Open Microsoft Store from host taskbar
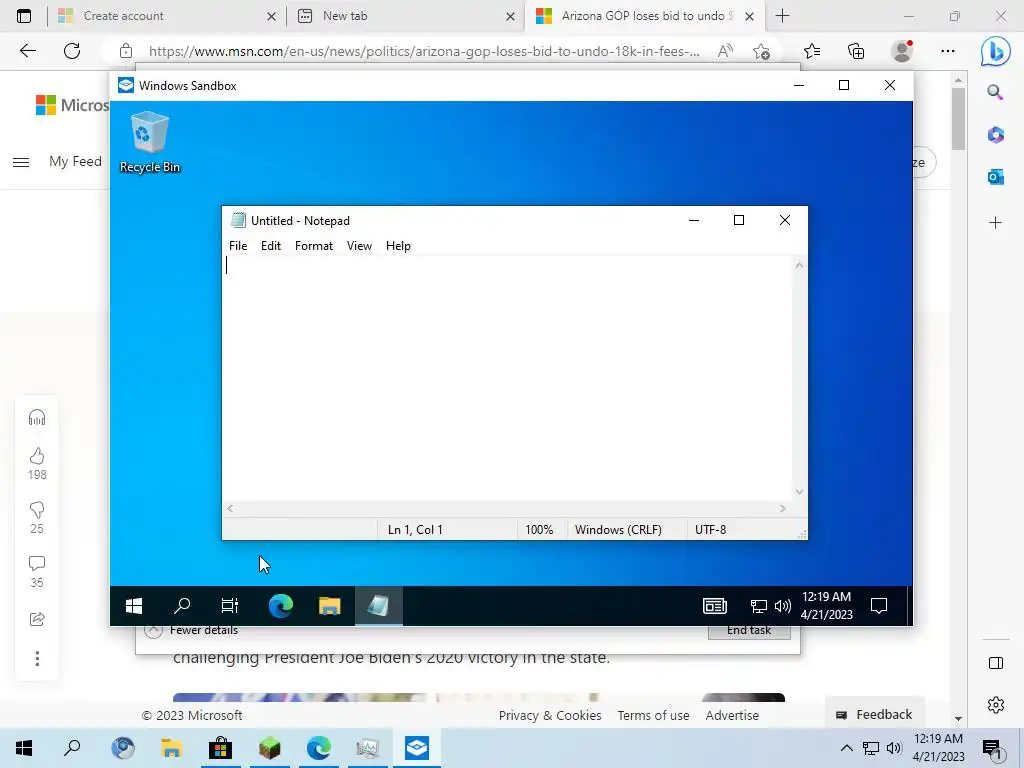Image resolution: width=1024 pixels, height=768 pixels. 220,748
